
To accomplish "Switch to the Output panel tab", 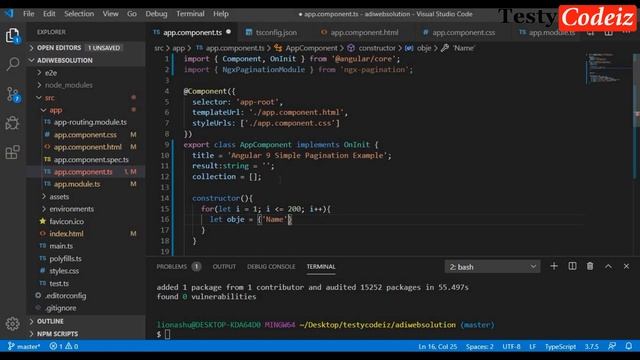I will [224, 267].
